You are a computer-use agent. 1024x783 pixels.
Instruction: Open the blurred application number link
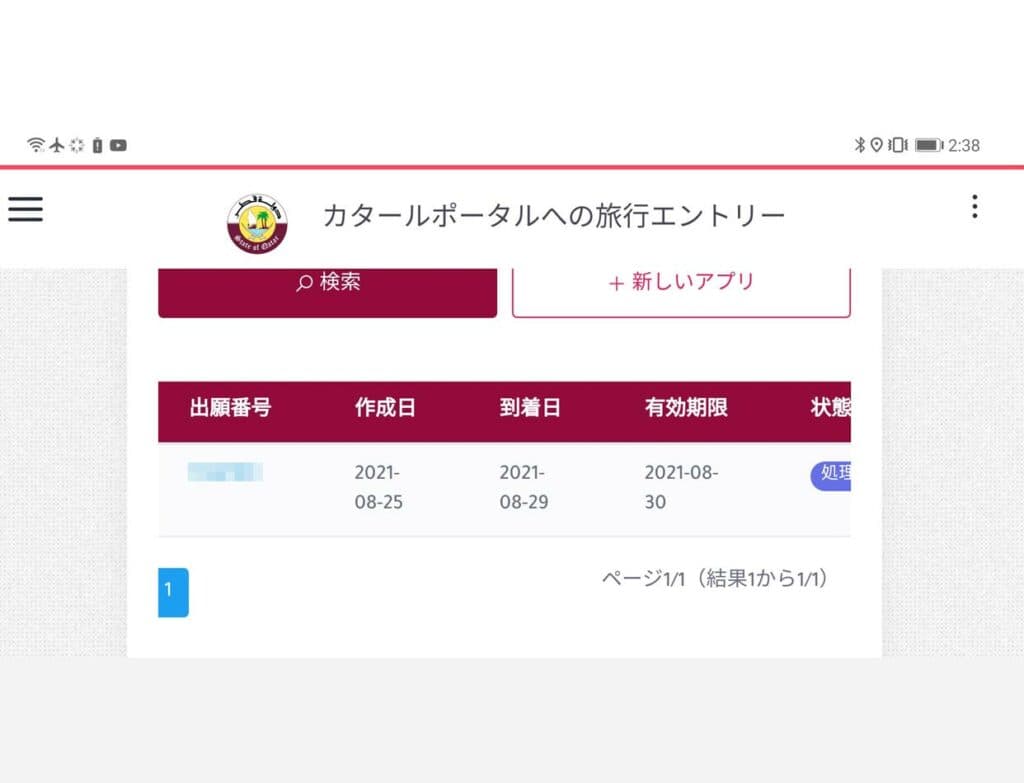(x=225, y=471)
